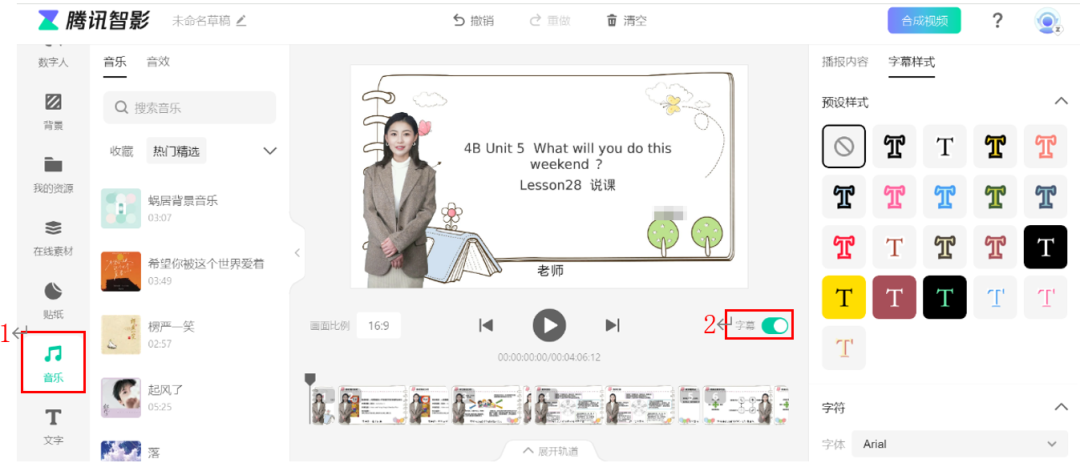1080x467 pixels.
Task: Choose black T on yellow preset
Action: (x=844, y=298)
